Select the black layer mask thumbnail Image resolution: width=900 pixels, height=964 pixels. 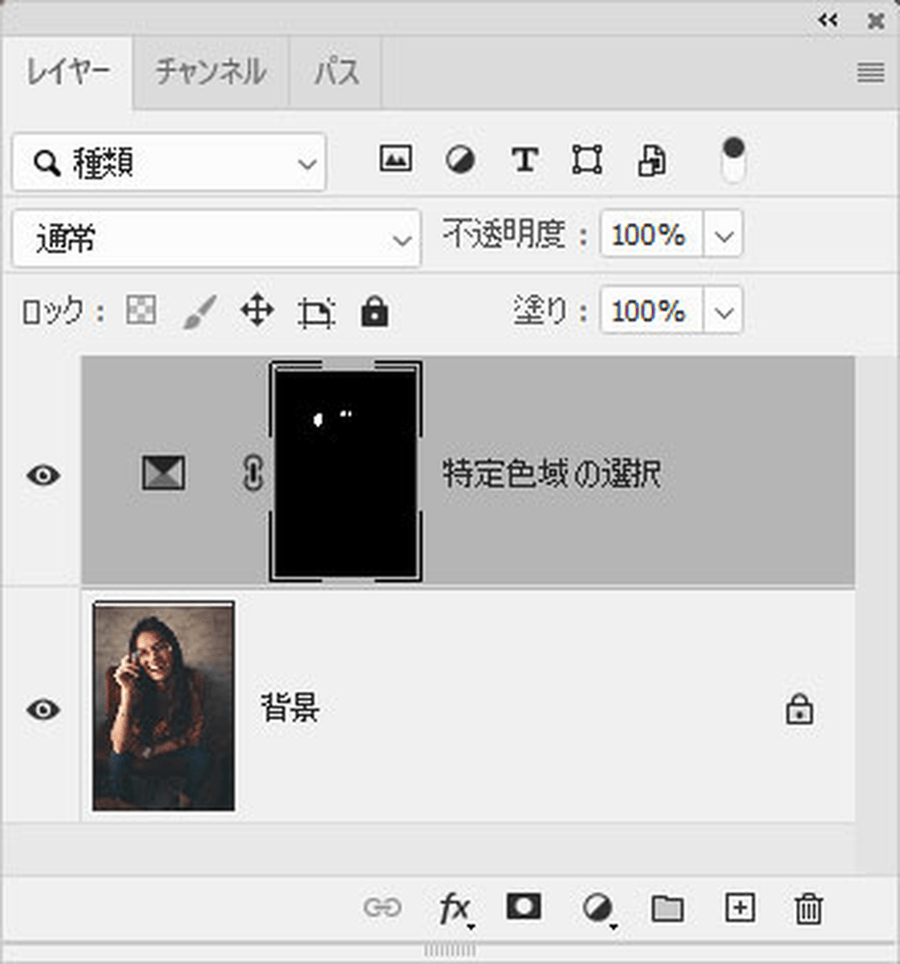click(345, 471)
